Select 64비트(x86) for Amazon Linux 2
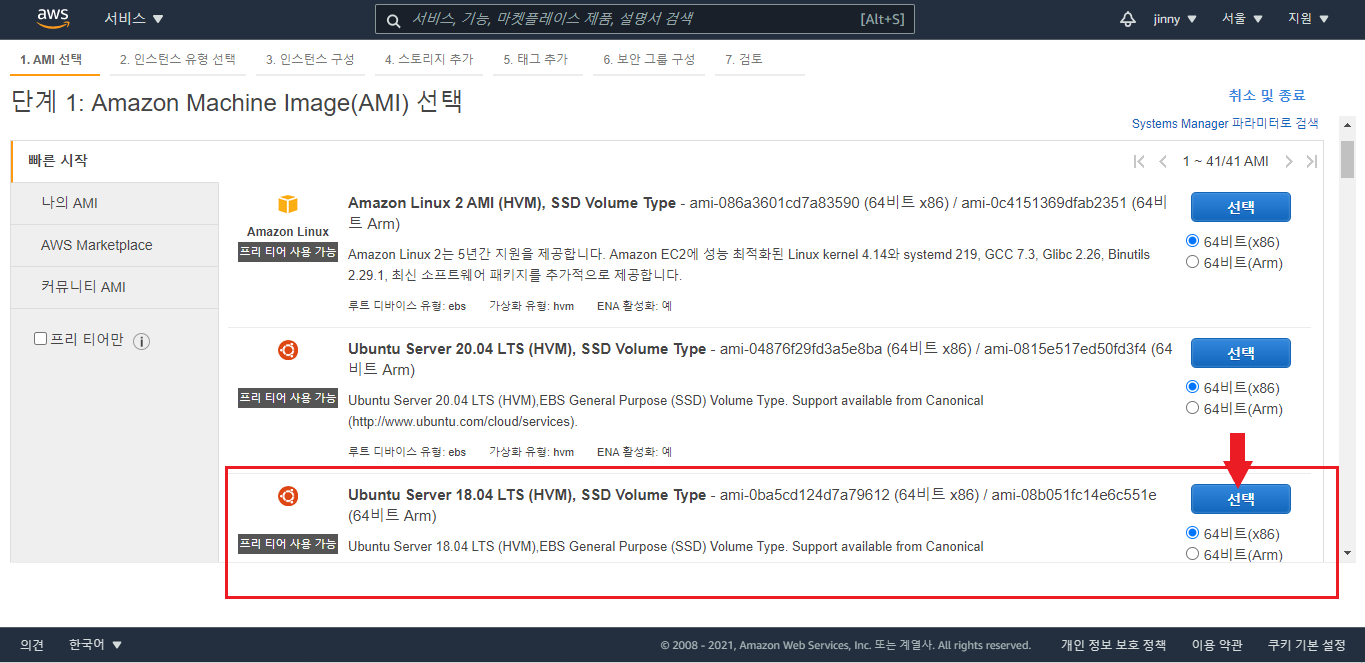 point(1192,241)
